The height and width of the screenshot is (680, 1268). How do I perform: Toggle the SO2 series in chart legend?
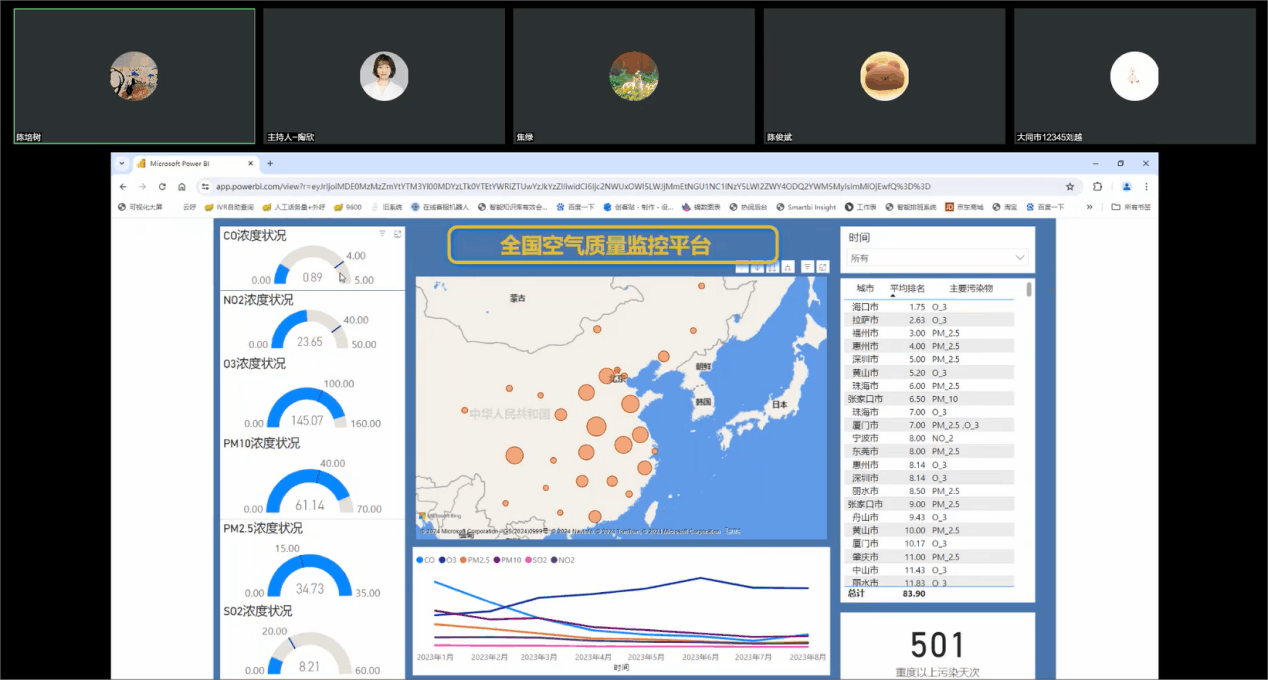point(537,560)
